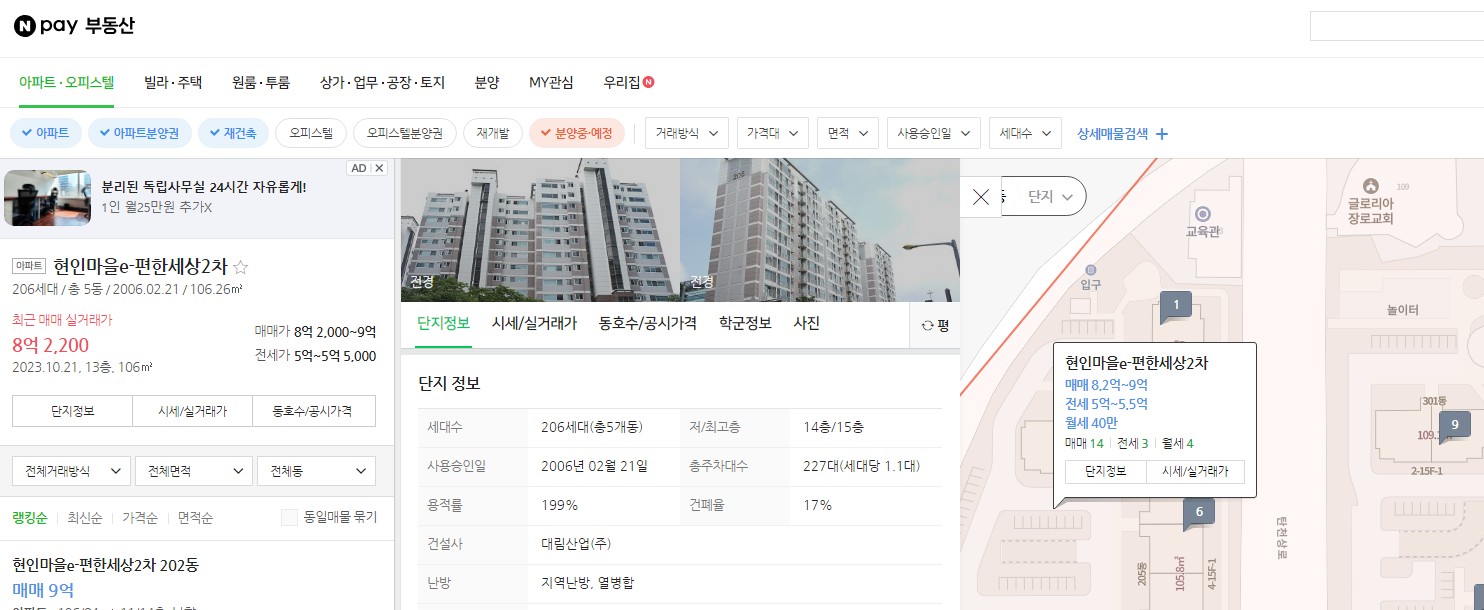Enable the 오피스텔 filter chip
The width and height of the screenshot is (1484, 610).
[x=311, y=133]
